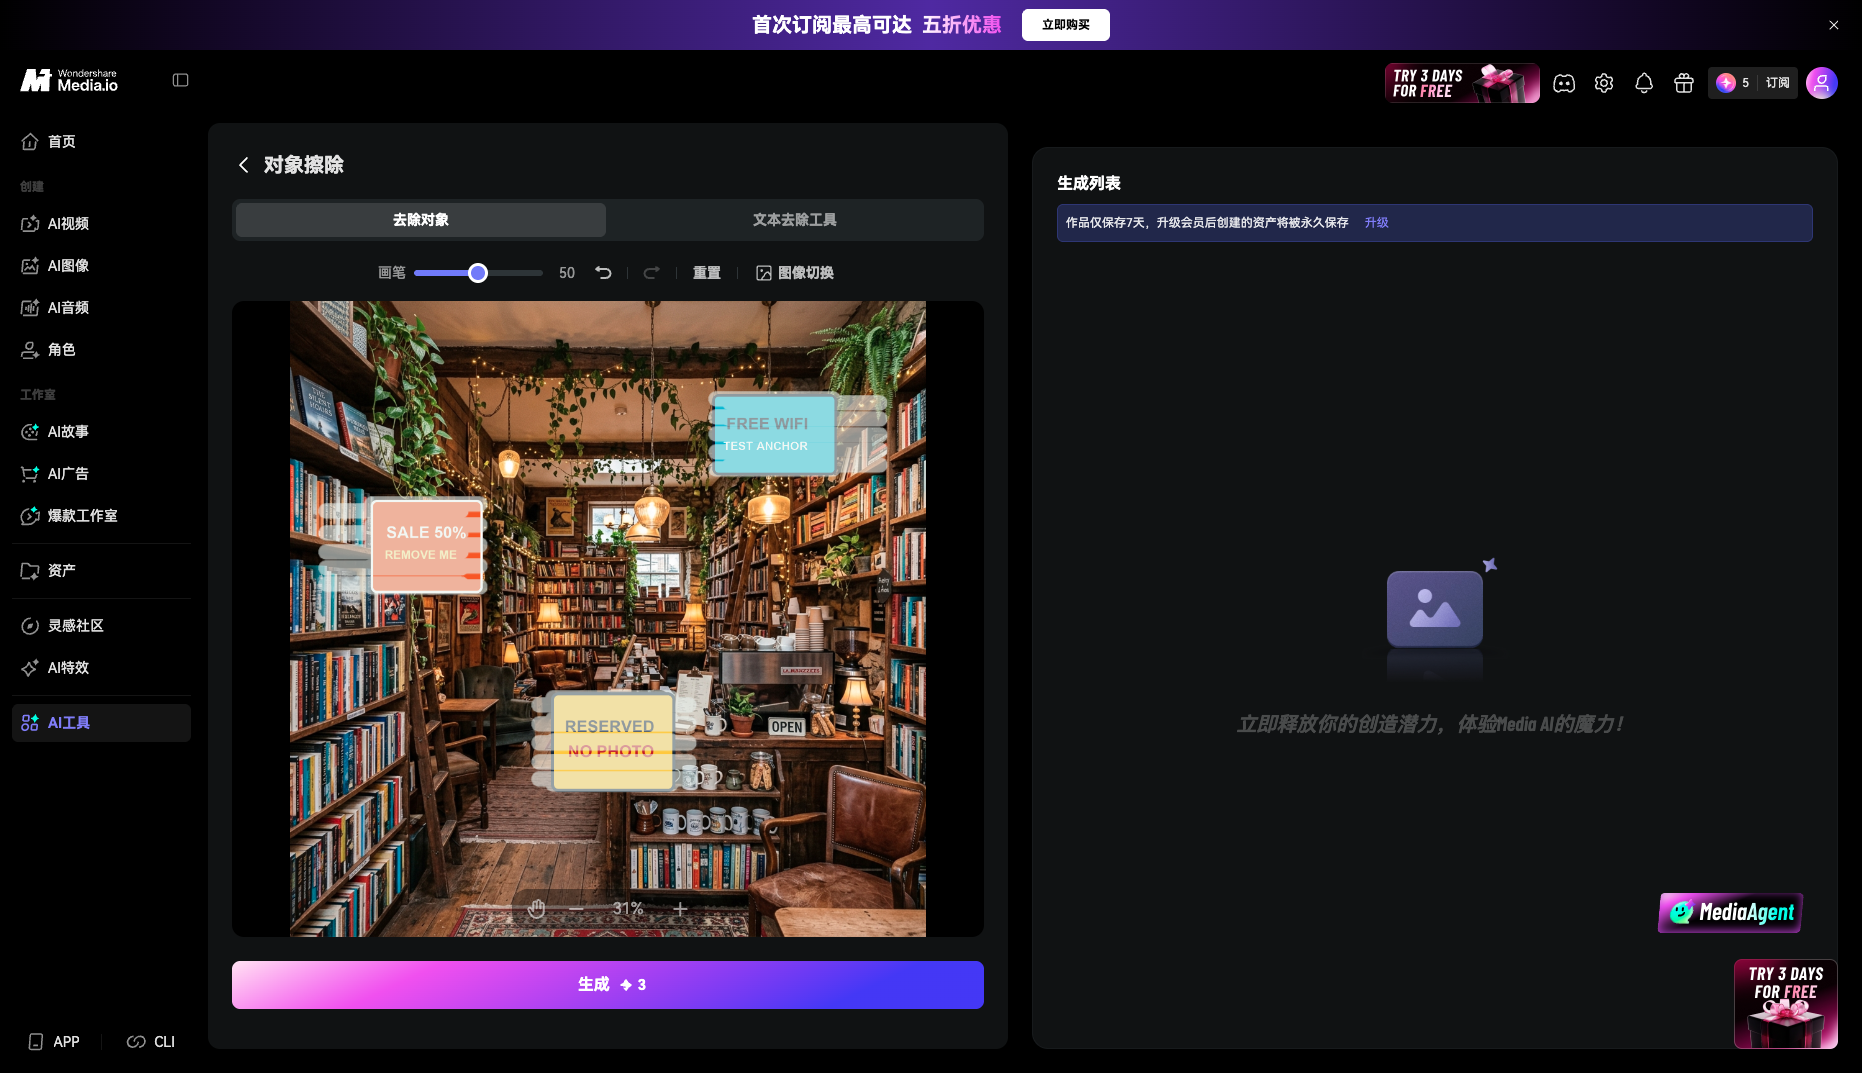
Task: Open the CLI link at bottom
Action: (x=151, y=1042)
